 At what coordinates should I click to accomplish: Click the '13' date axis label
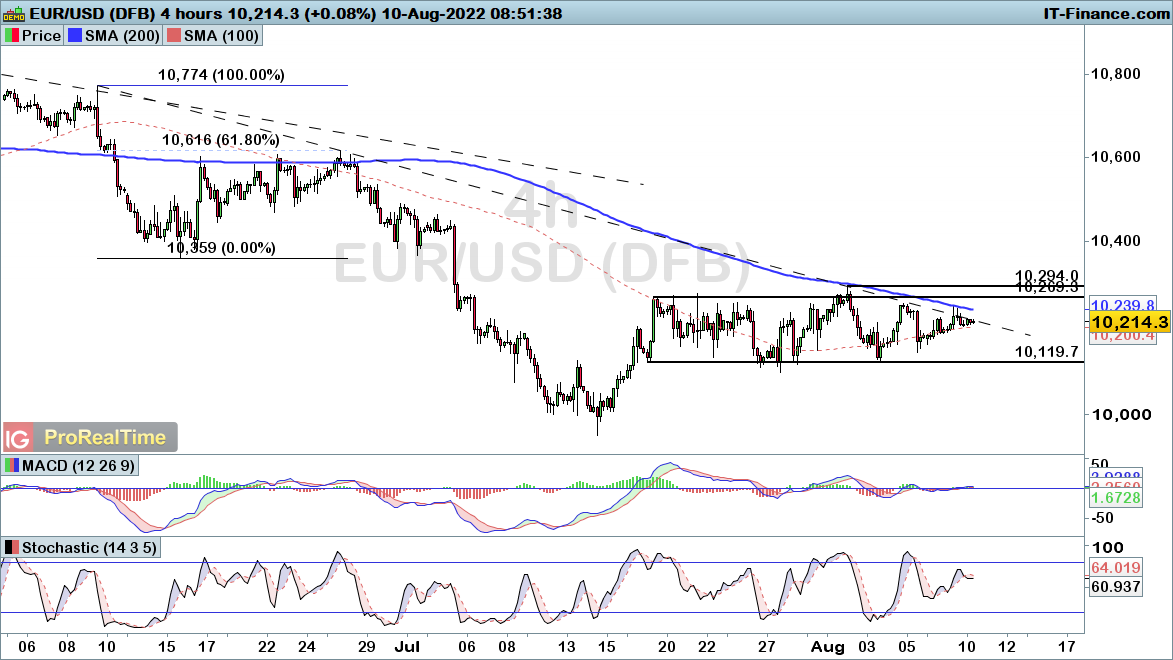tap(567, 646)
